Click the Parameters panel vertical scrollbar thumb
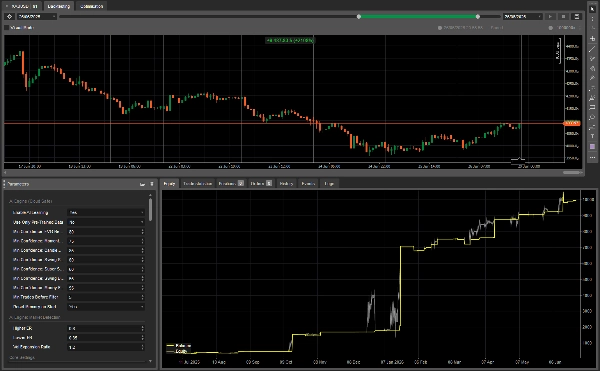Viewport: 600px width, 371px height. coord(150,209)
